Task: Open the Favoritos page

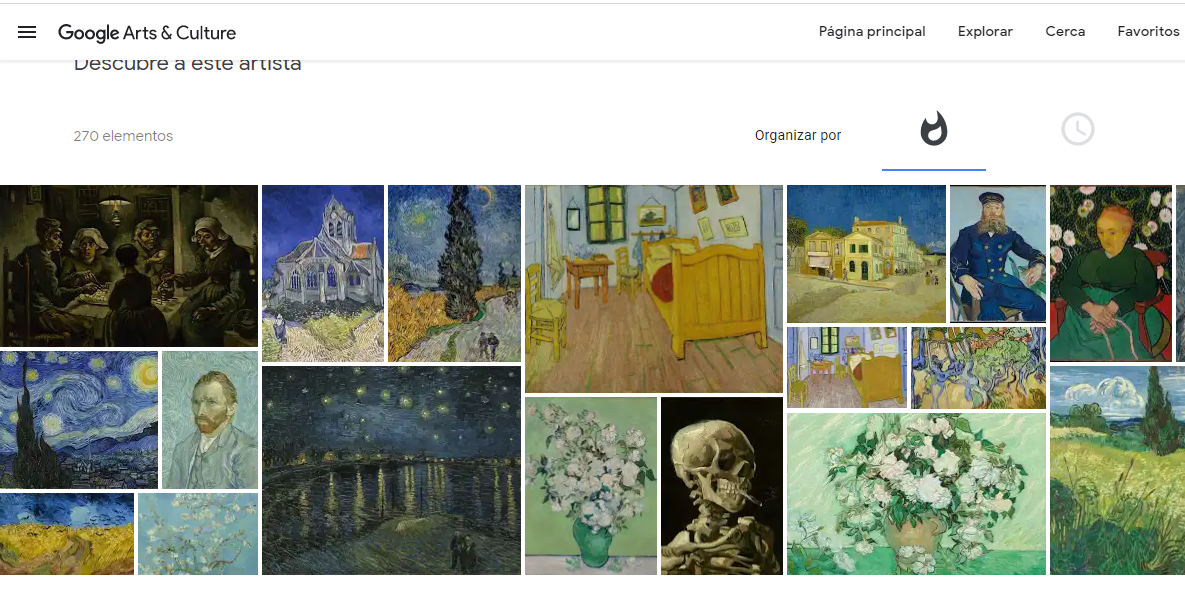Action: pos(1148,32)
